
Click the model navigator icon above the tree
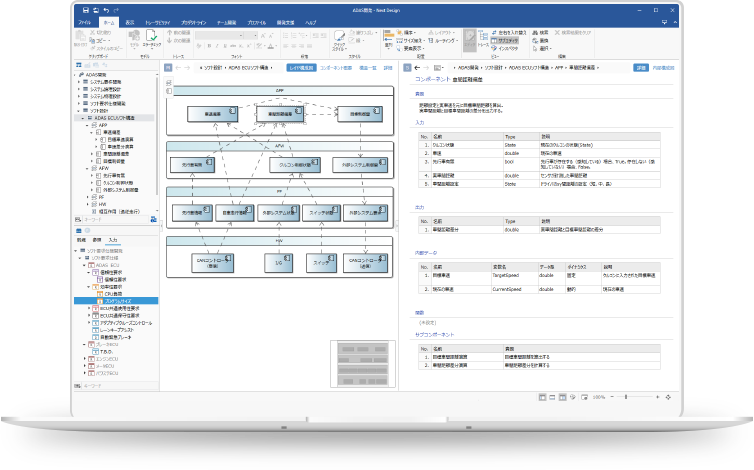point(78,65)
